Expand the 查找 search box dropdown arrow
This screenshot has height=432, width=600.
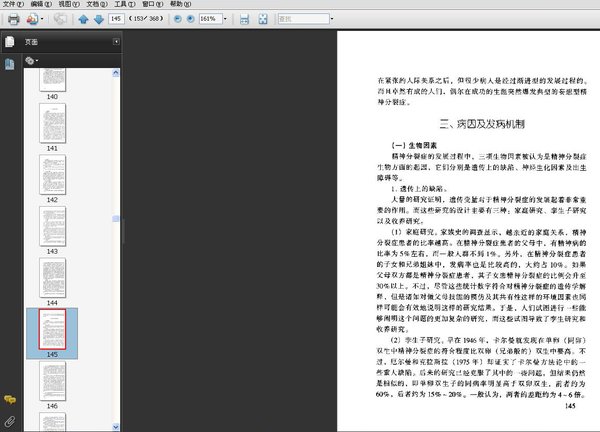click(x=332, y=19)
